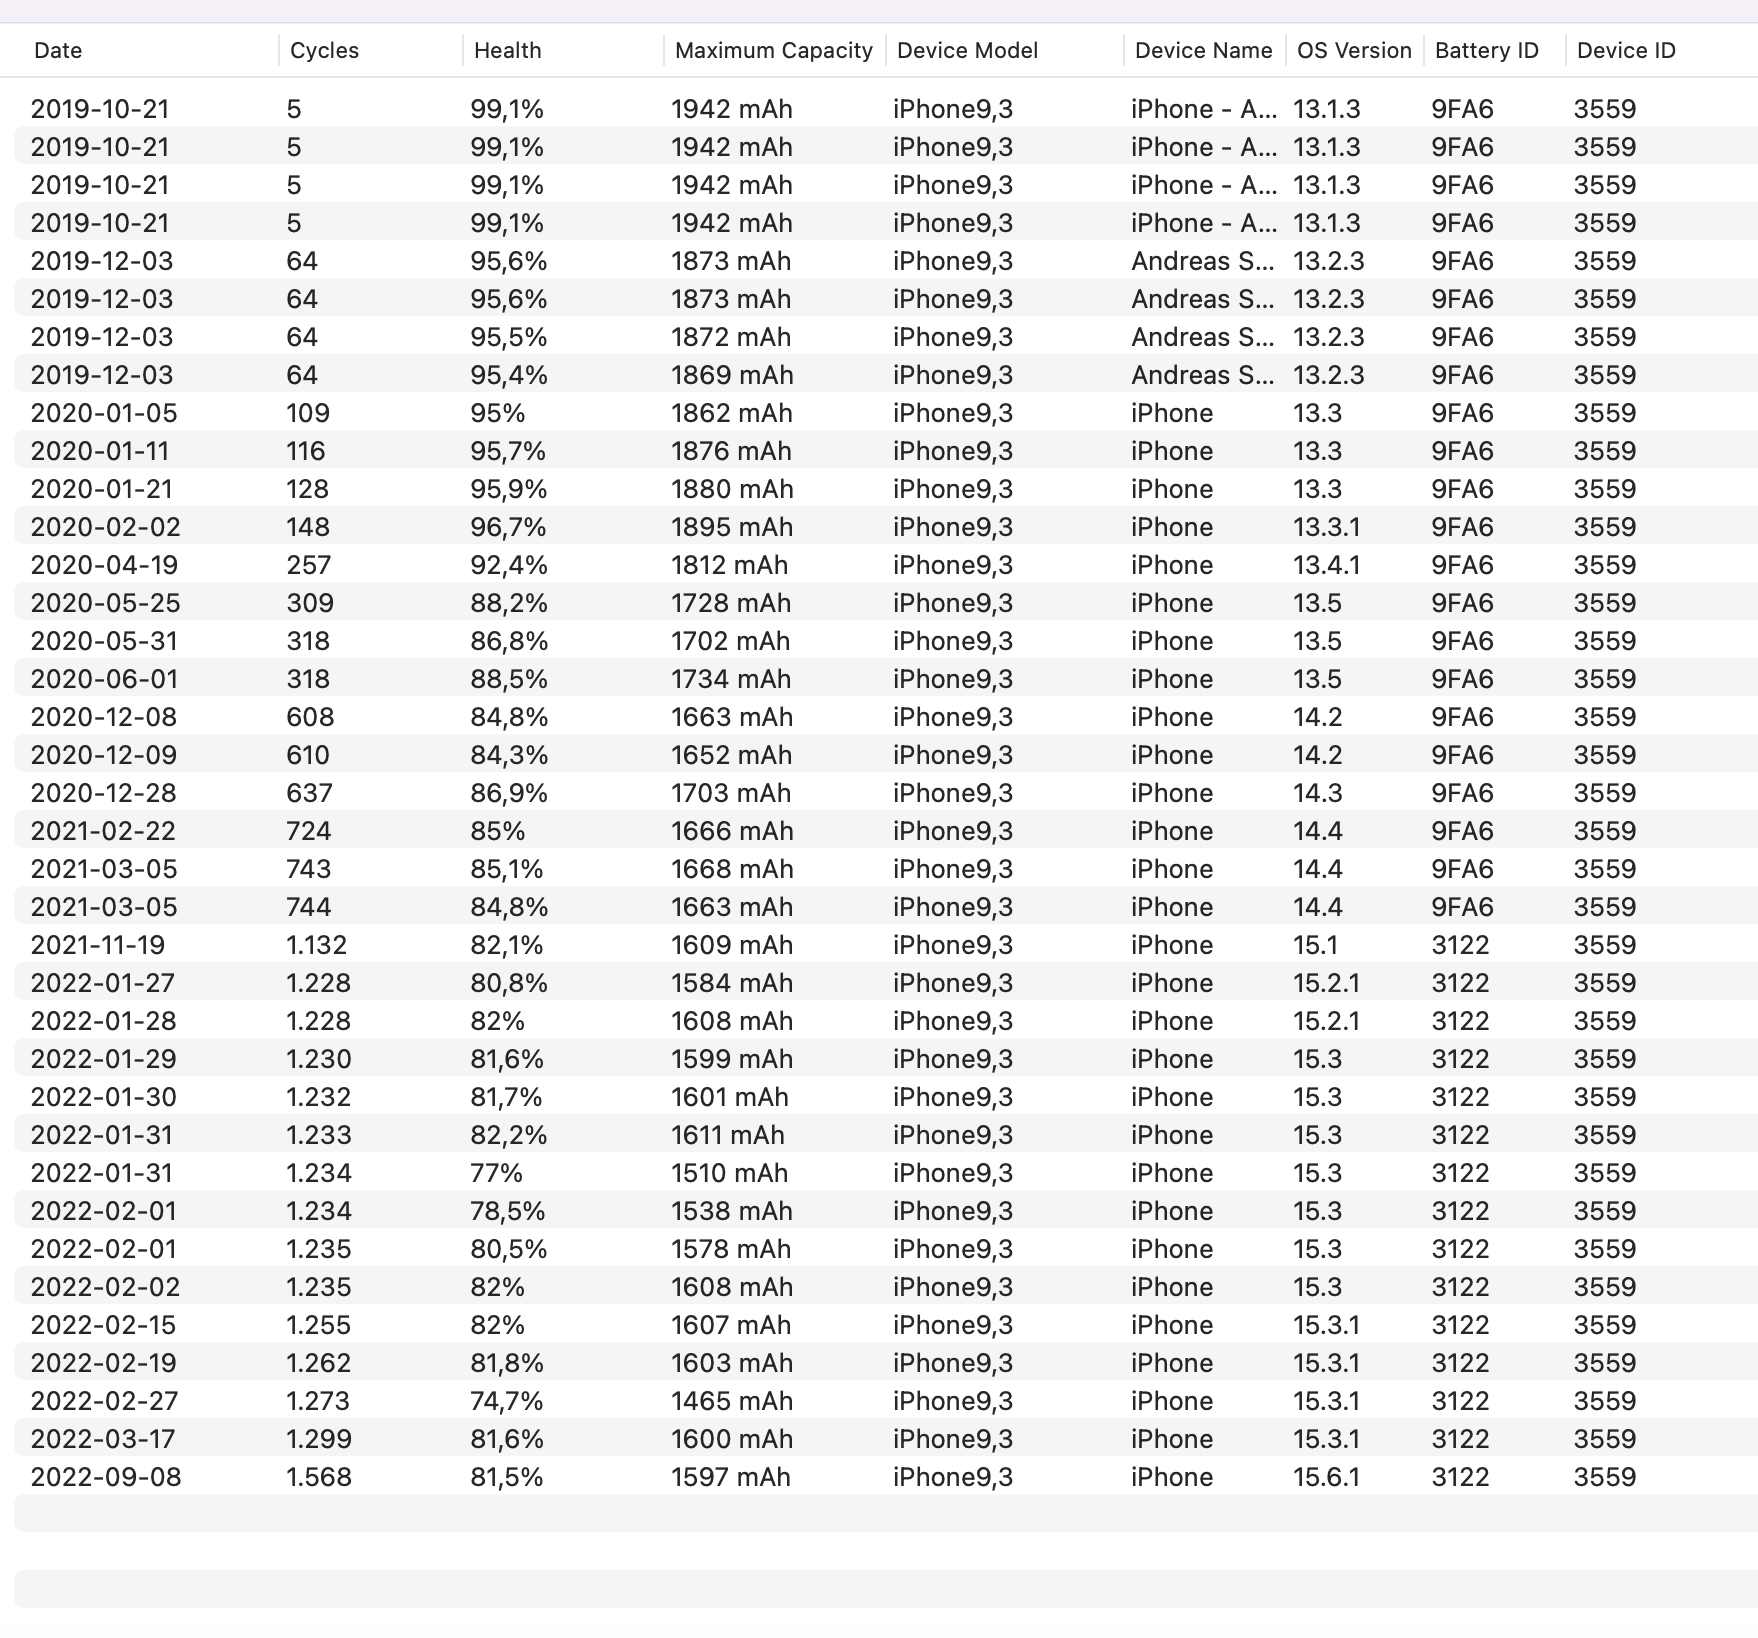Click the 1611 mAh capacity cell
The image size is (1758, 1638).
(728, 1135)
